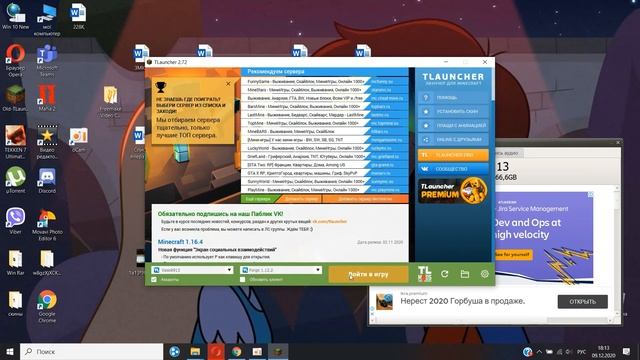
Task: Click the TLauncher sidebar scrollbar
Action: (x=493, y=84)
